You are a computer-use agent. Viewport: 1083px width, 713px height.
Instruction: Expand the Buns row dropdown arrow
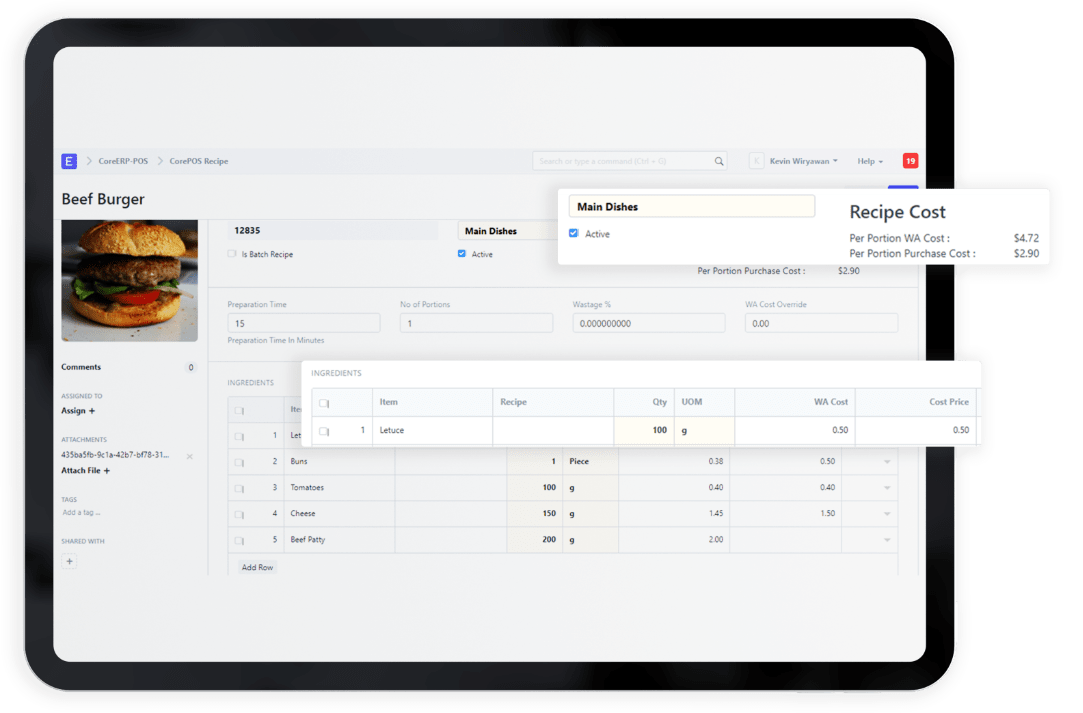tap(888, 462)
